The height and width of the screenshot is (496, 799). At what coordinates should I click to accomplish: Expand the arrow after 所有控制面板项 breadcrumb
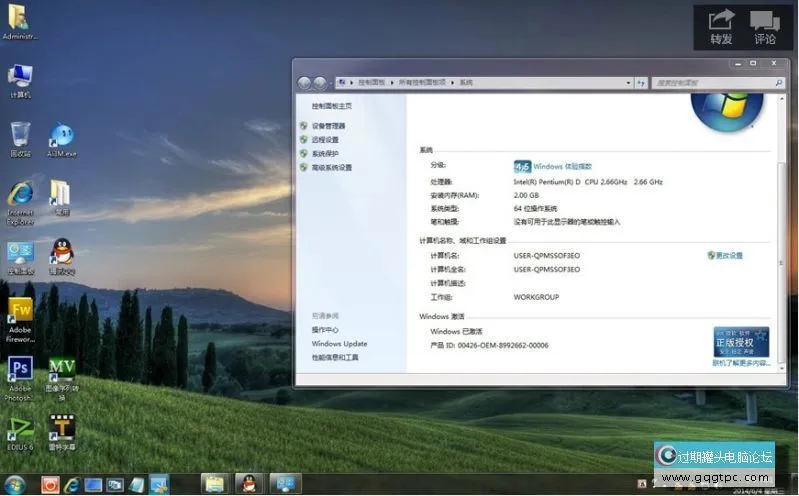(452, 83)
